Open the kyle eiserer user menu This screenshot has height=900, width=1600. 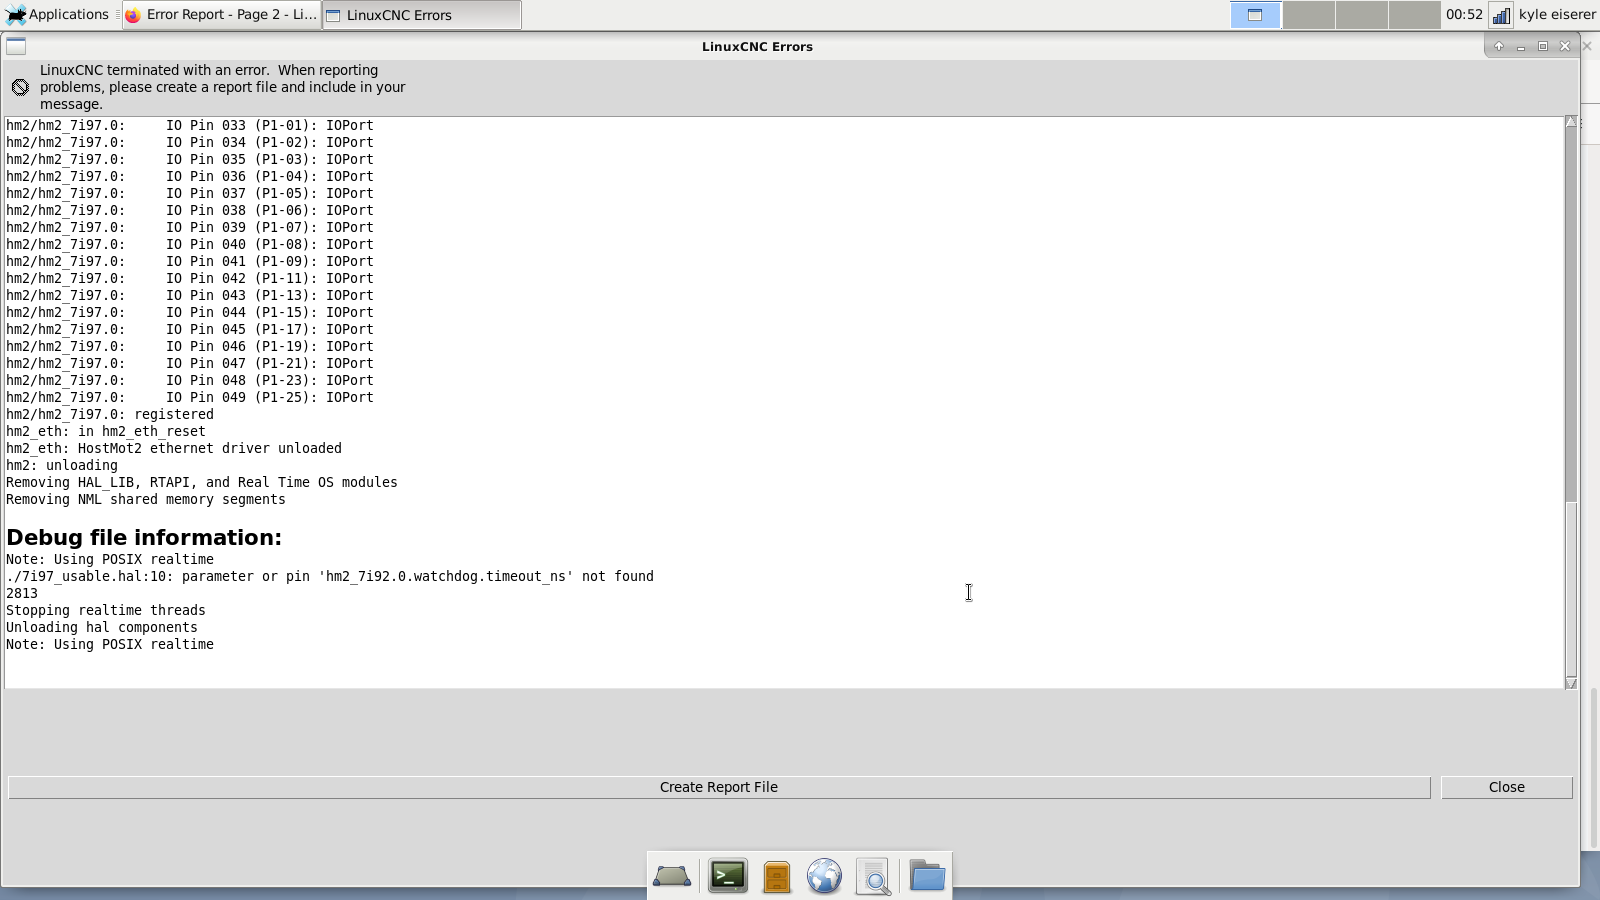point(1557,14)
